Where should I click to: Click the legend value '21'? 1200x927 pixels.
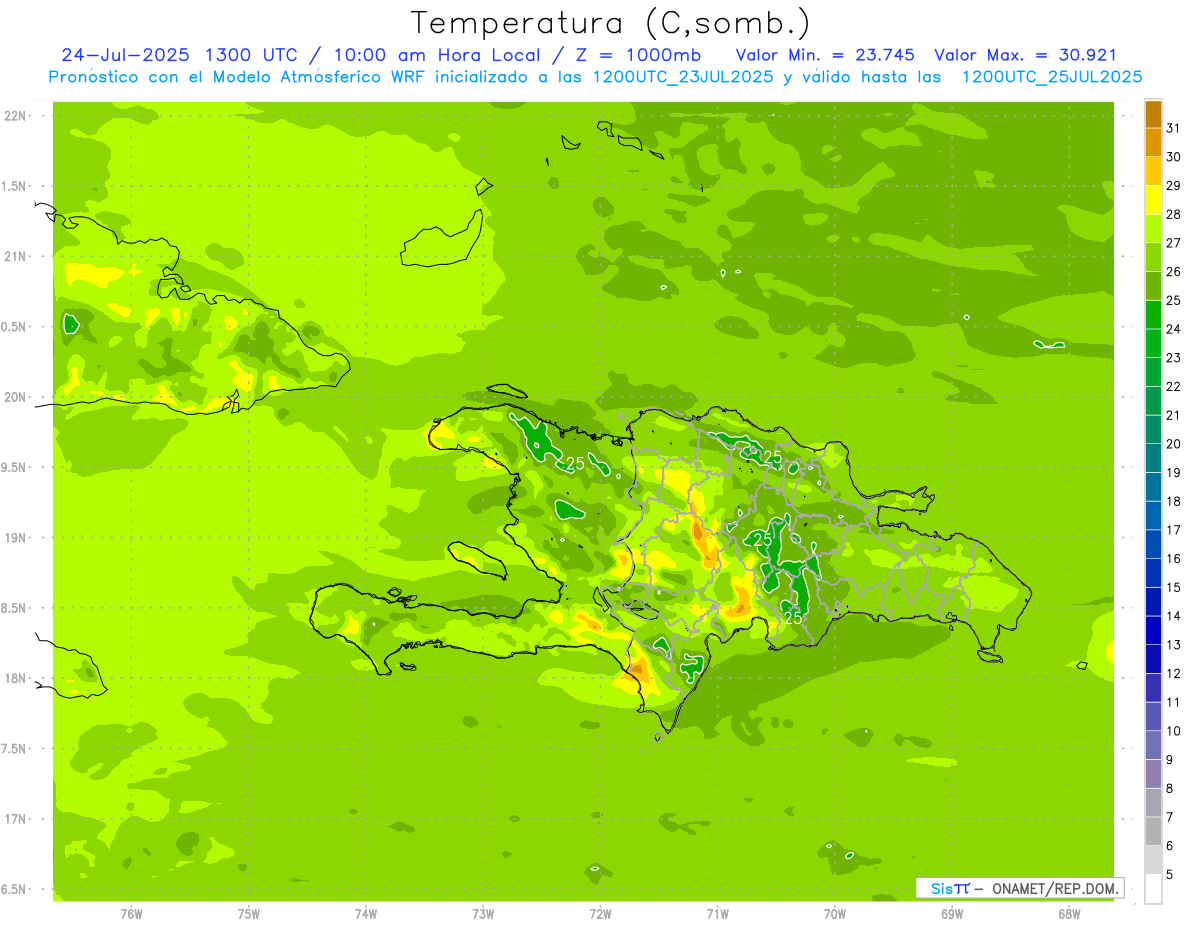pyautogui.click(x=1174, y=415)
